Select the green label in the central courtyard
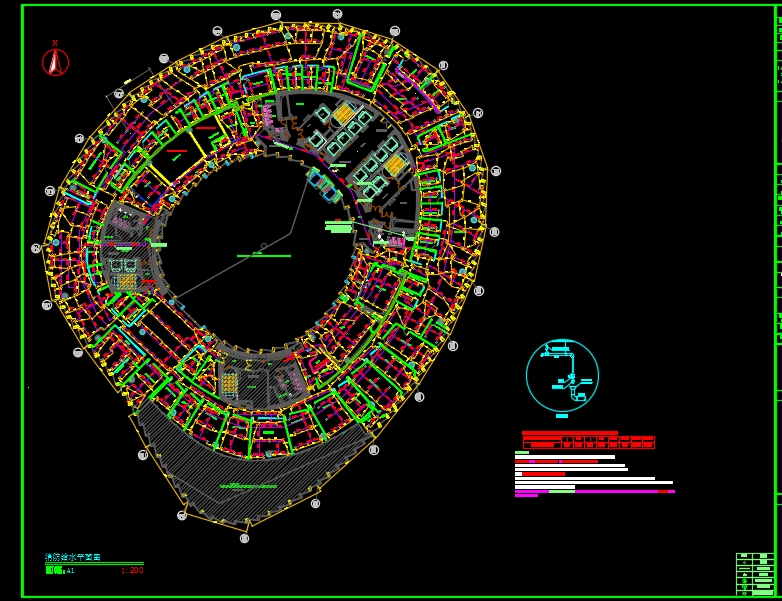This screenshot has height=601, width=782. 263,256
